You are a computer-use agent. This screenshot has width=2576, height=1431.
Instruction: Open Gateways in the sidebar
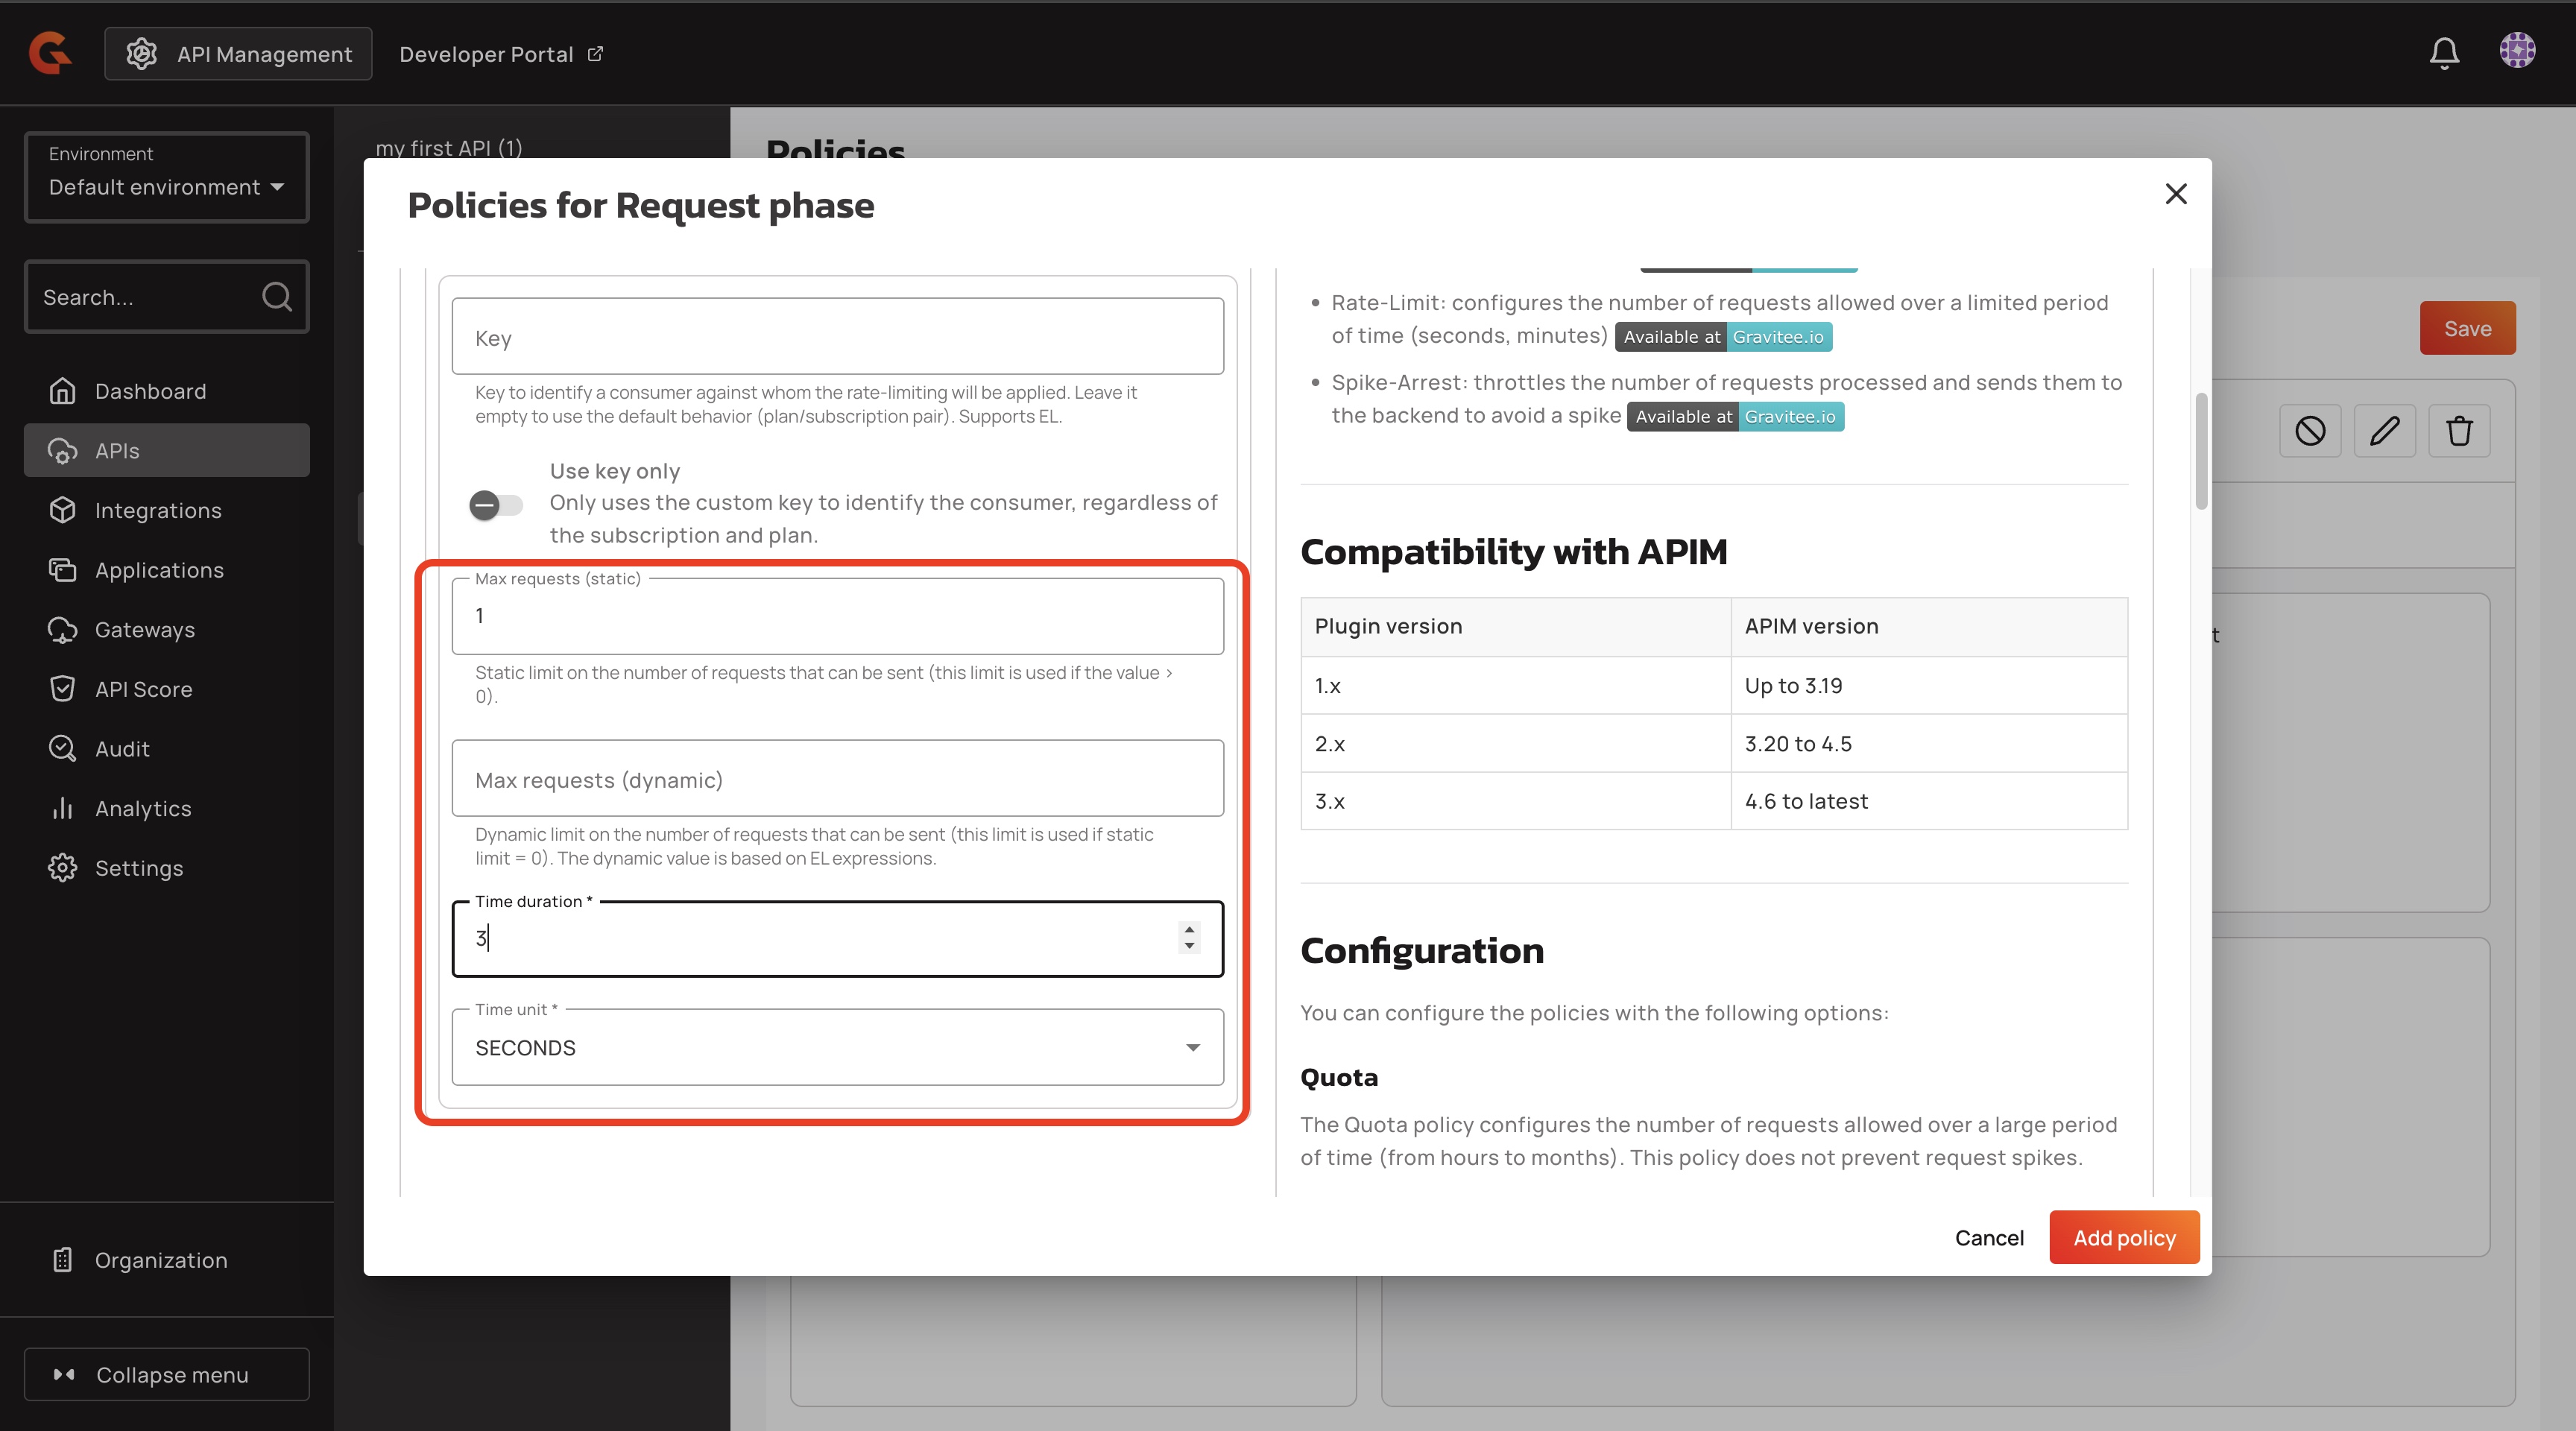(145, 630)
